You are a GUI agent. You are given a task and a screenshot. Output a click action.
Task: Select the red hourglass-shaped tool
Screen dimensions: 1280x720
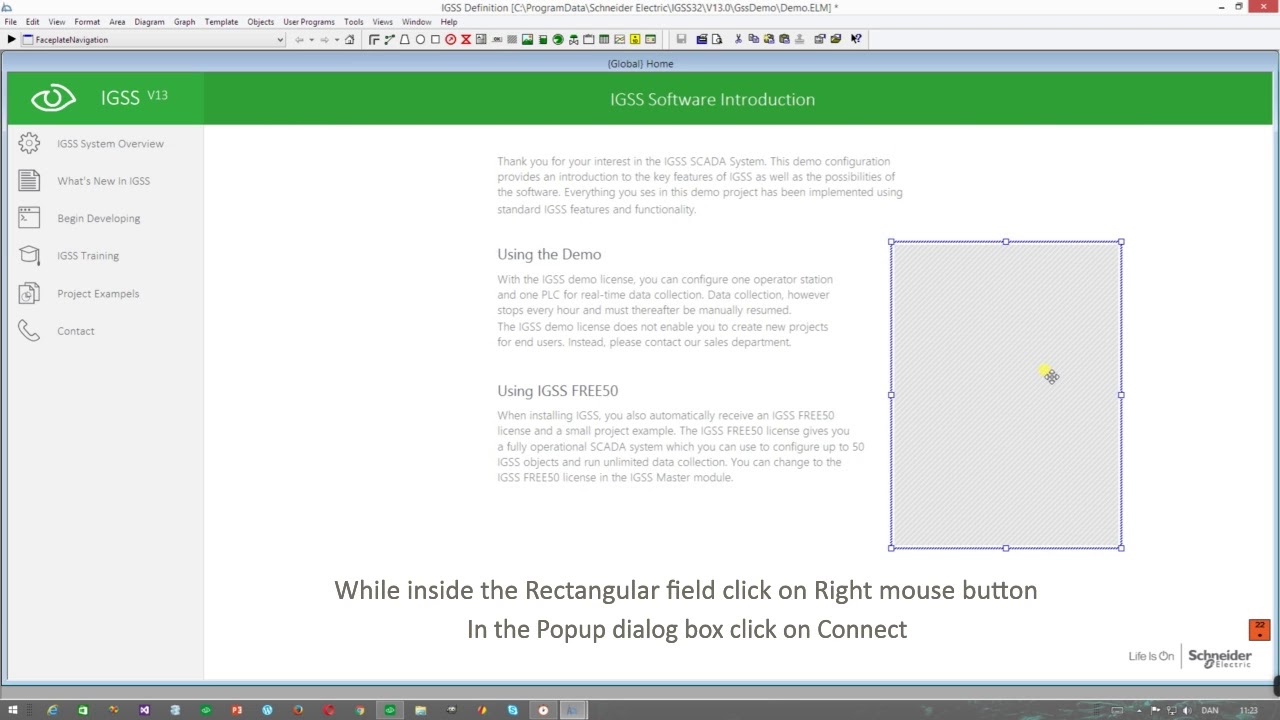465,40
